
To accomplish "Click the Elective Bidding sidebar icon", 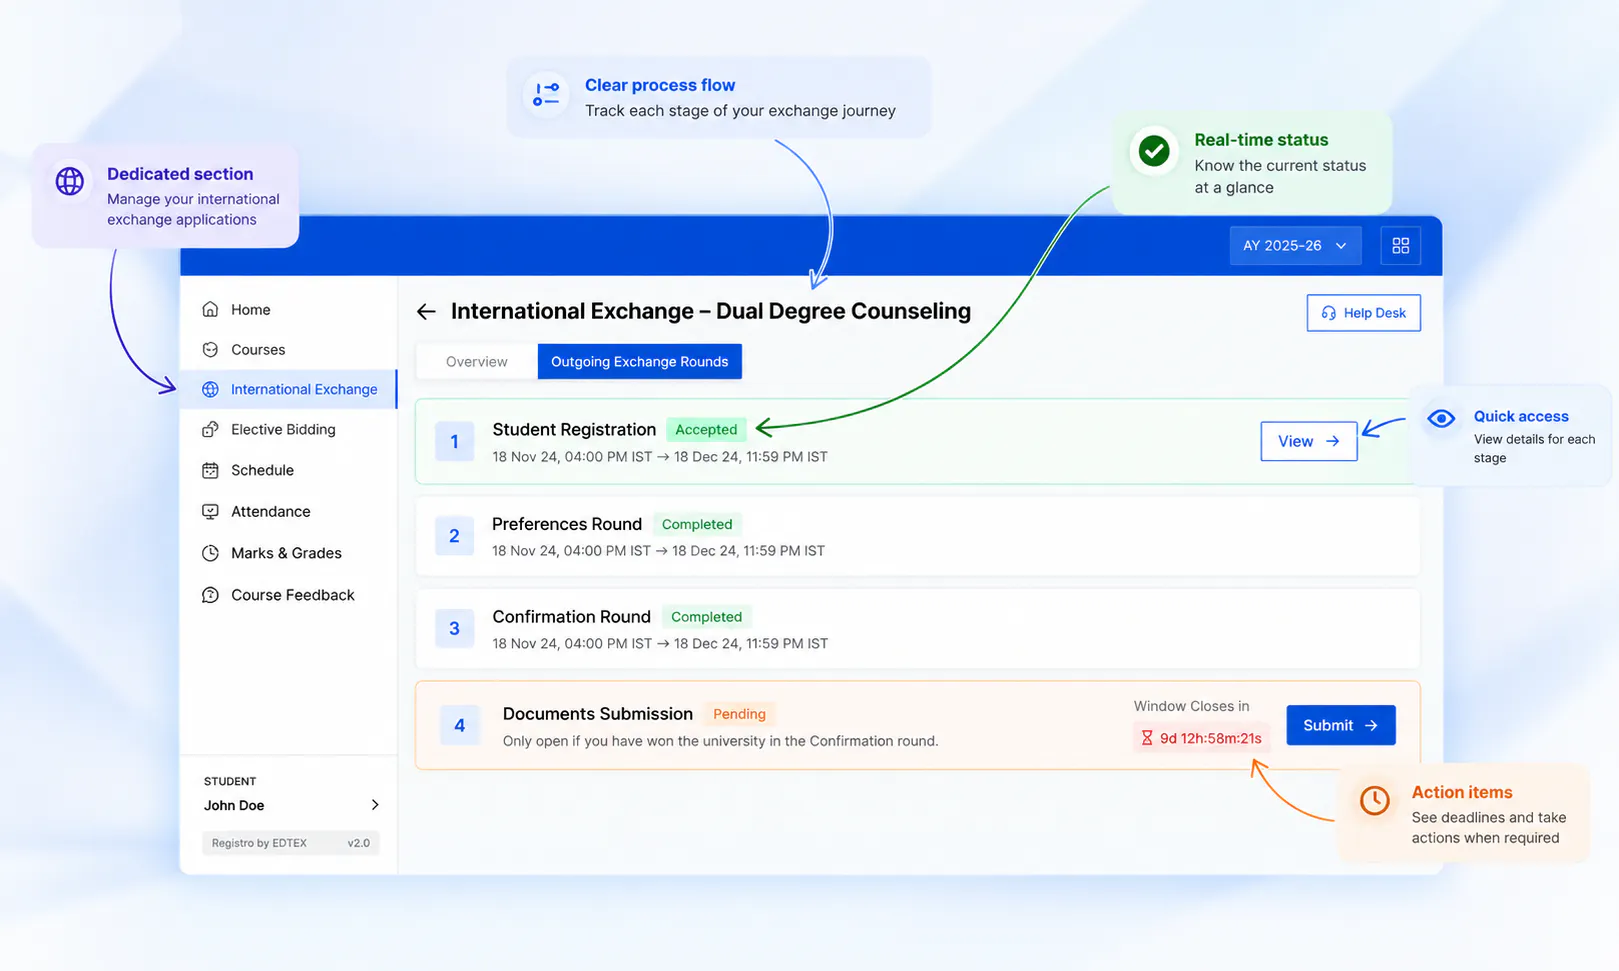I will click(210, 429).
